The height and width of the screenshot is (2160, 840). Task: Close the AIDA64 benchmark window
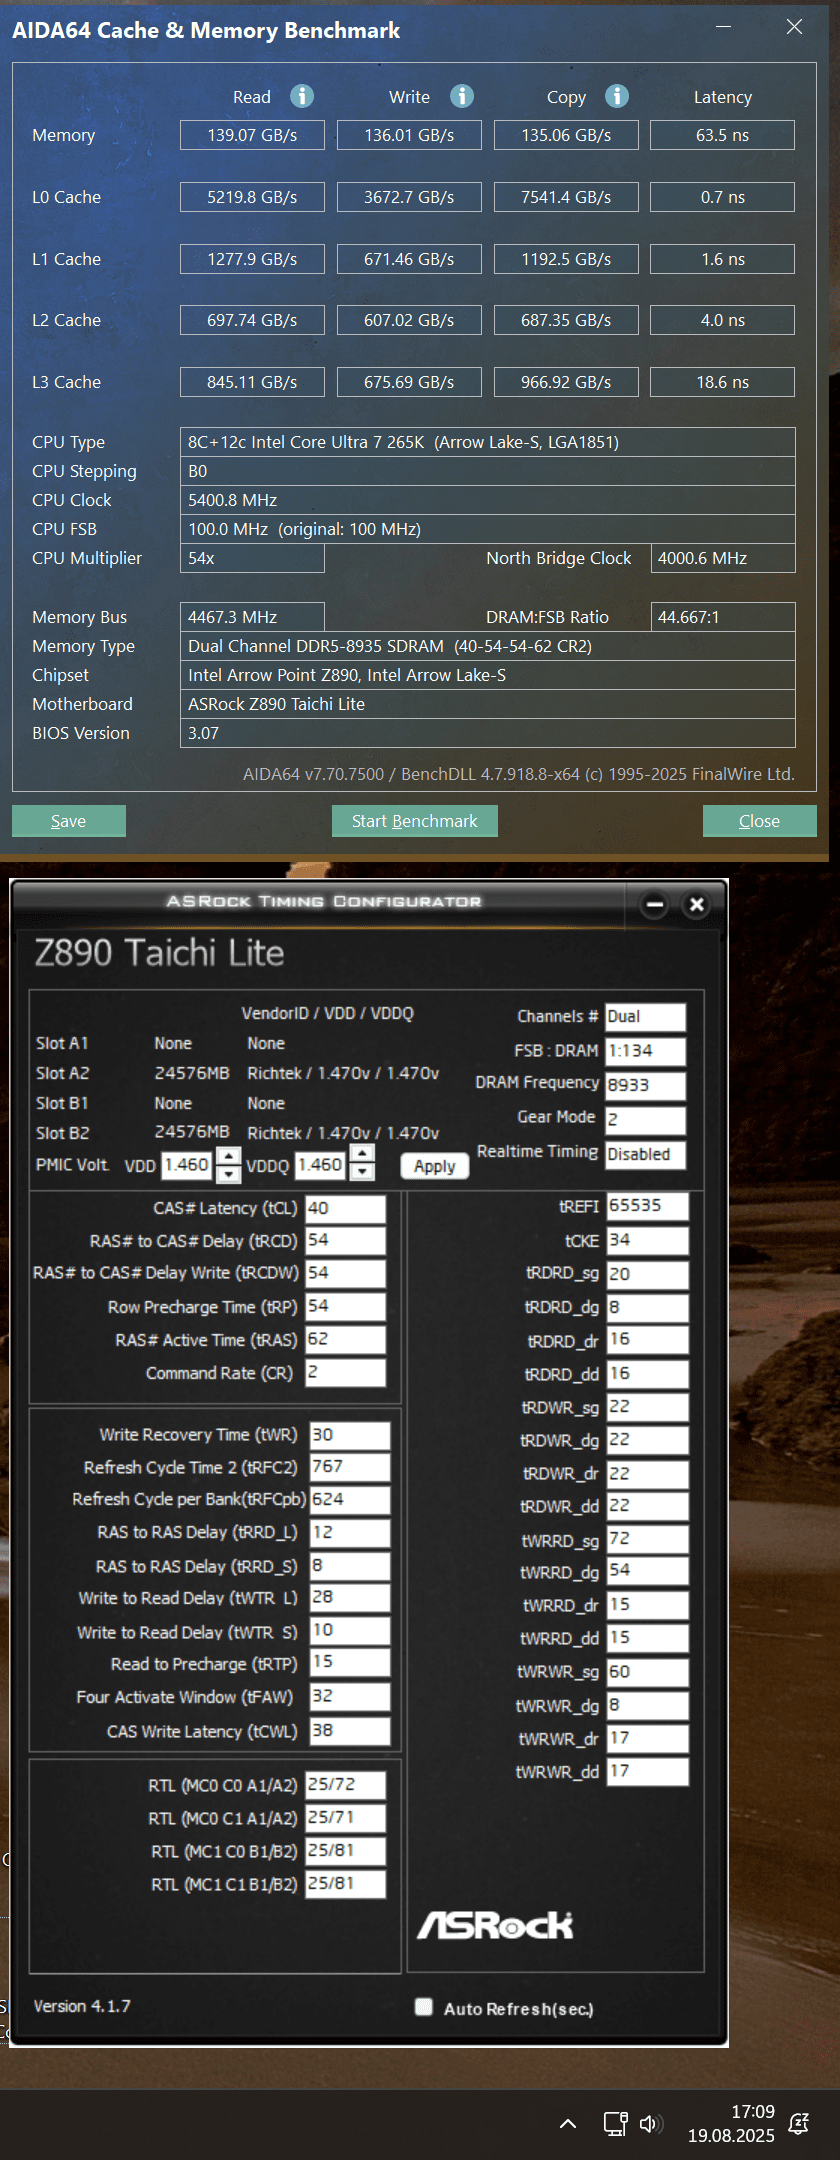point(795,27)
